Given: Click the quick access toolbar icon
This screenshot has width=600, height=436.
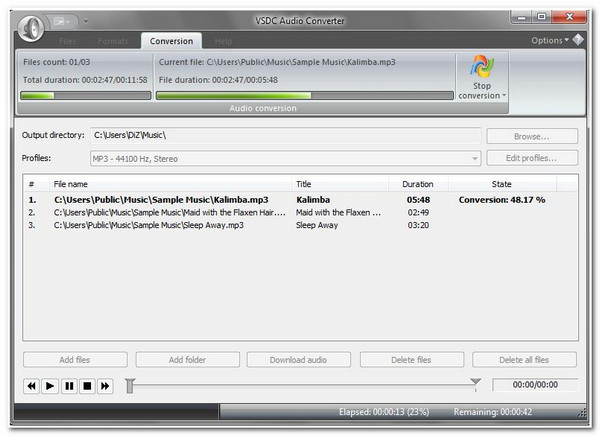Looking at the screenshot, I should click(62, 21).
